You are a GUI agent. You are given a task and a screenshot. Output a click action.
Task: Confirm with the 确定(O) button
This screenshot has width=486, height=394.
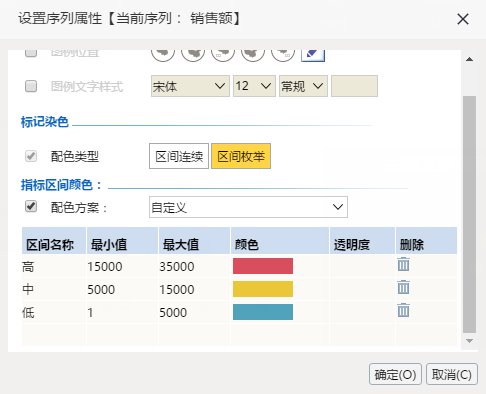click(x=395, y=374)
